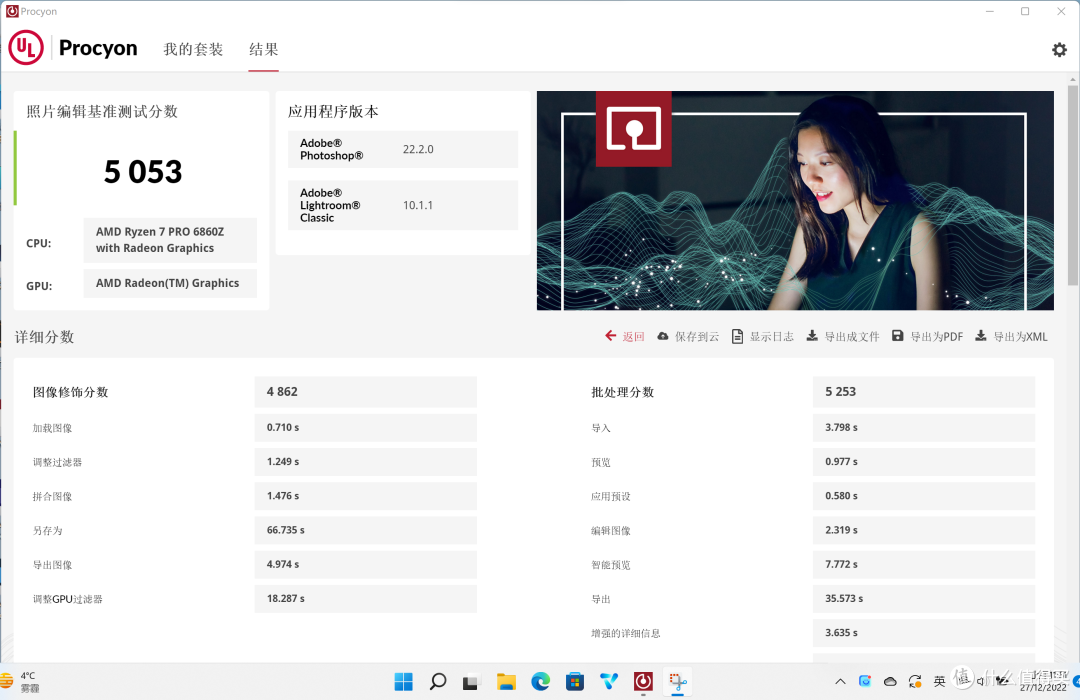Open taskbar Search
Screen dimensions: 1080x700
tap(438, 681)
